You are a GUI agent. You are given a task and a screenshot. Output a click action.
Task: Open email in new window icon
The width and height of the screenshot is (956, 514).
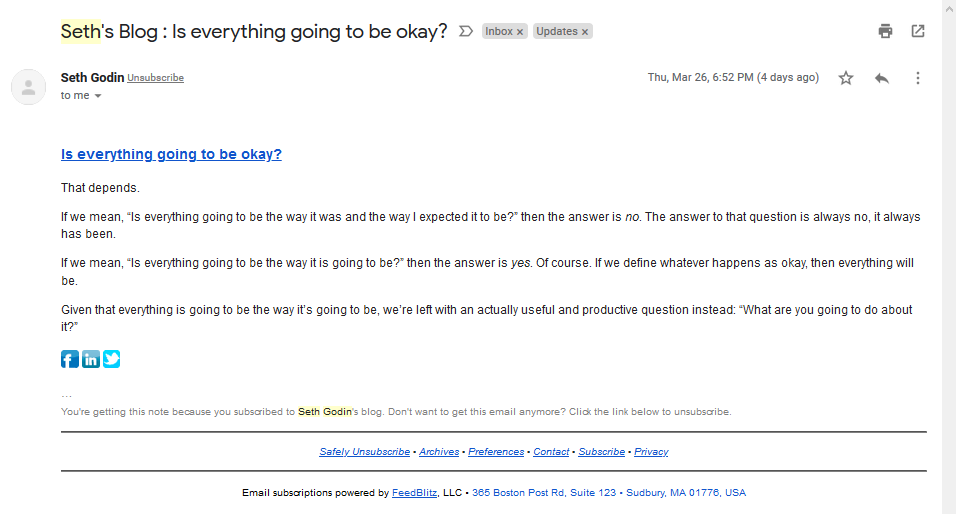click(918, 31)
